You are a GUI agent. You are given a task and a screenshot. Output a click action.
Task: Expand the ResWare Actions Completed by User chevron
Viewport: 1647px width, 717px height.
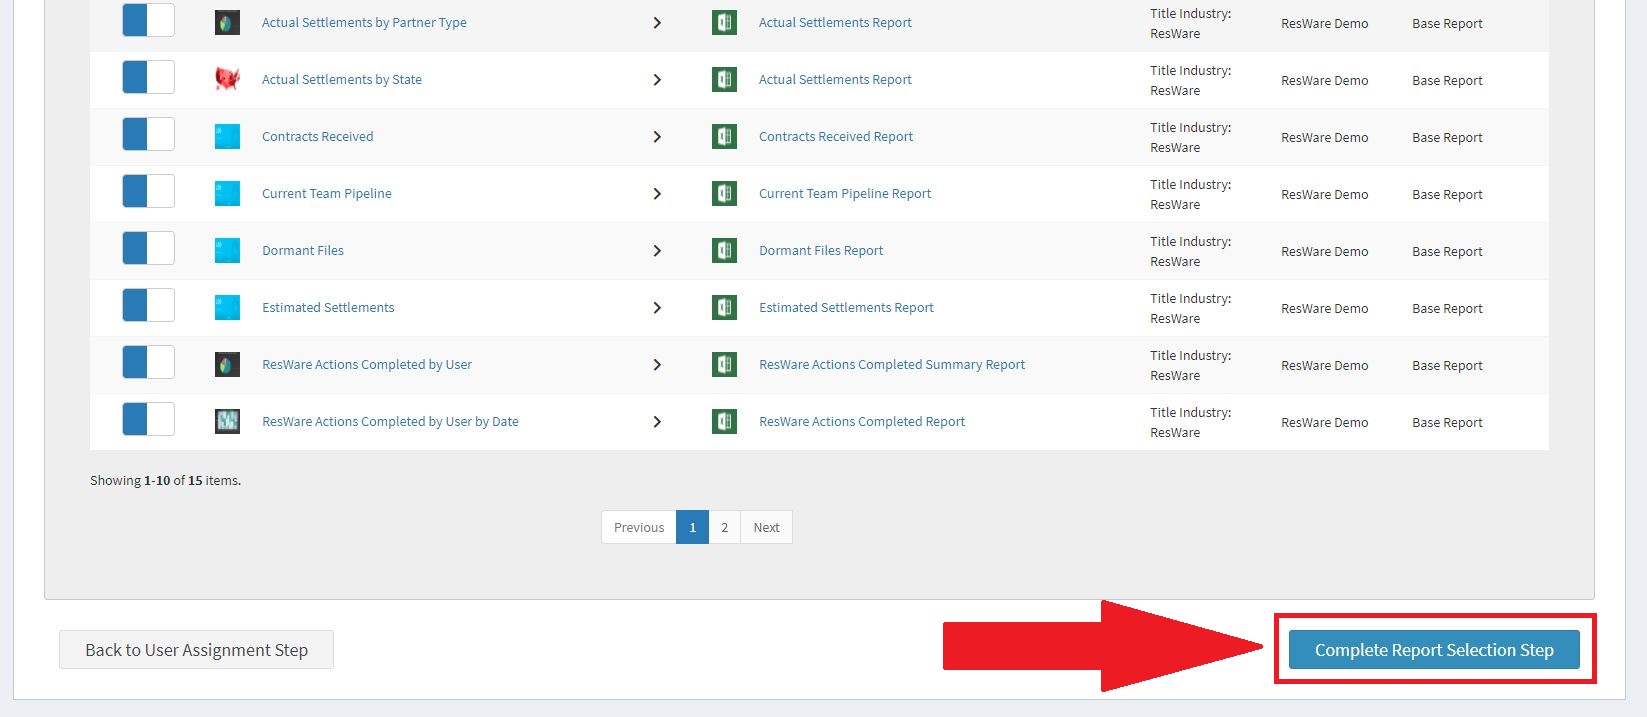[x=657, y=364]
